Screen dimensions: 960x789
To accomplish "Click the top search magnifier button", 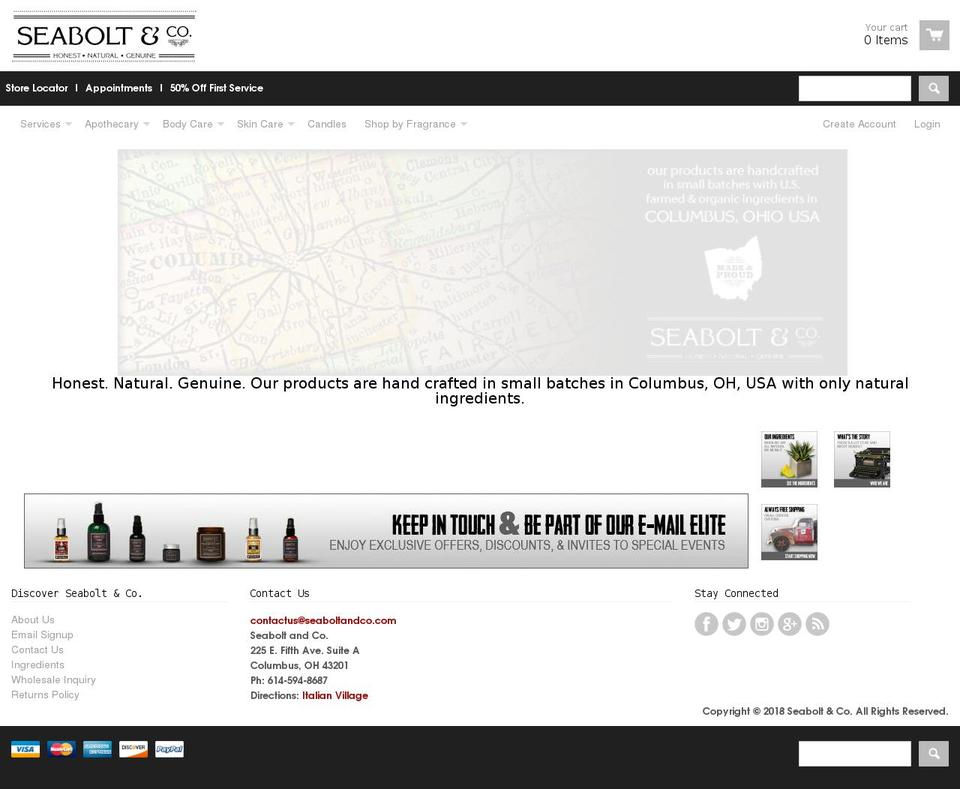I will 934,89.
